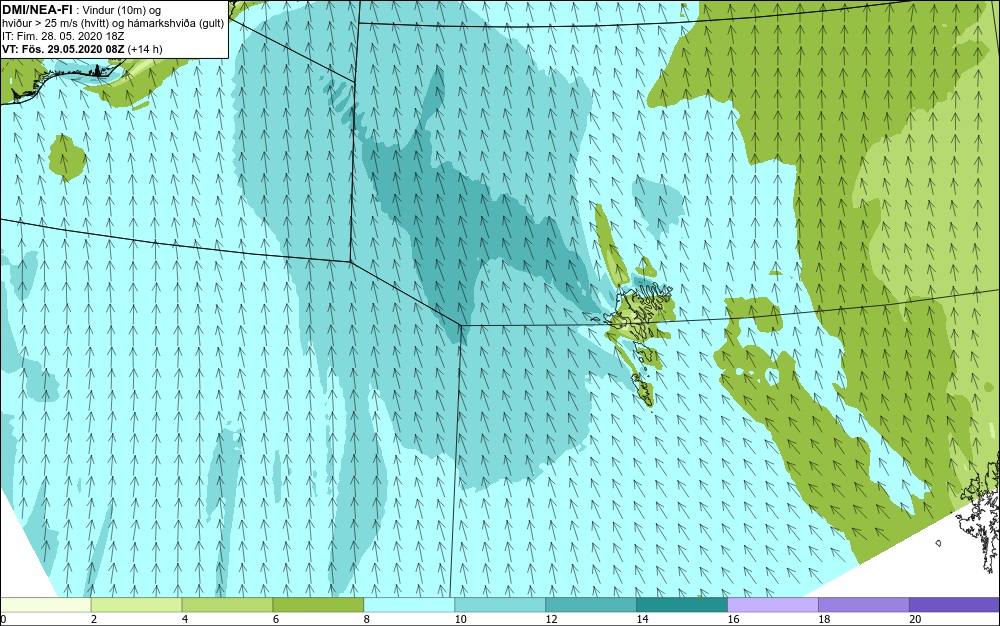Click the legend scale label "12"

tap(552, 619)
